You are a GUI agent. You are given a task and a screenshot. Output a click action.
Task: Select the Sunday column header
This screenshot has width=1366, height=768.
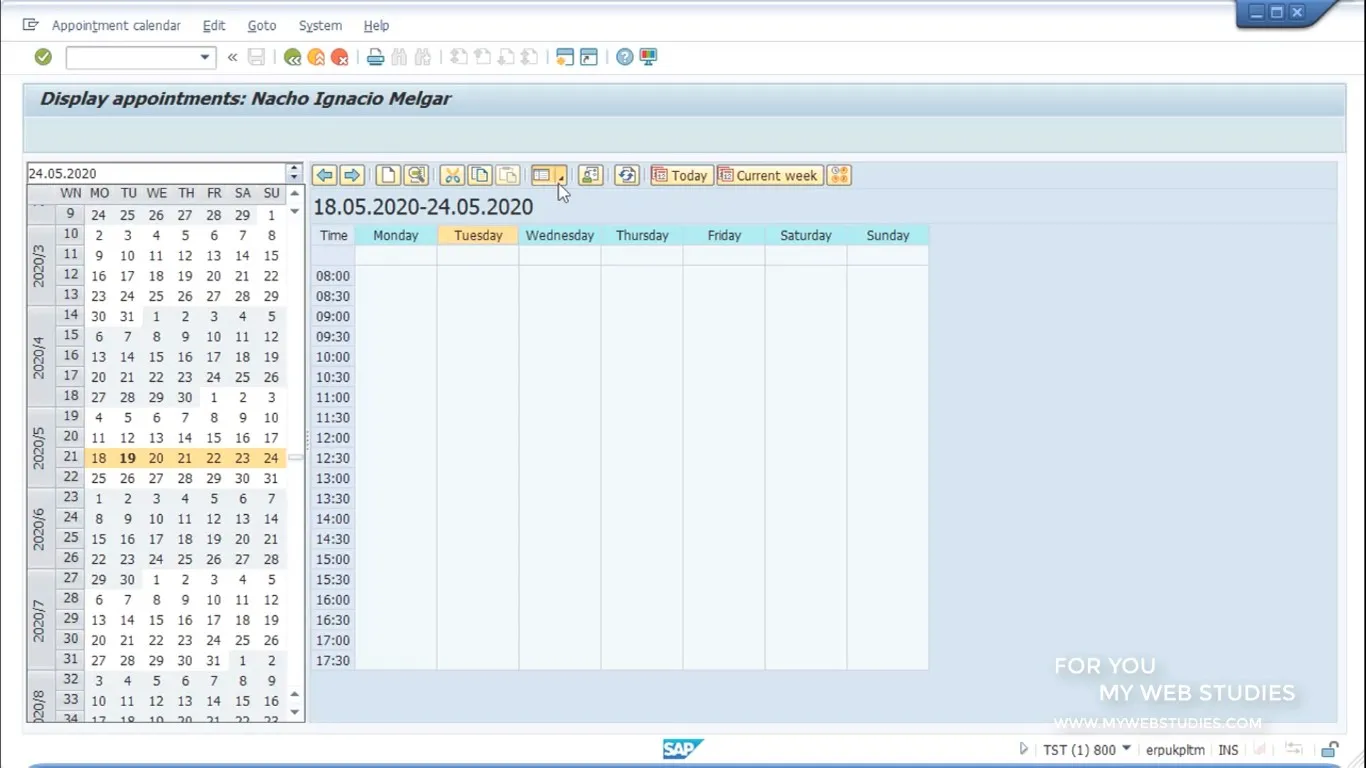(x=888, y=235)
